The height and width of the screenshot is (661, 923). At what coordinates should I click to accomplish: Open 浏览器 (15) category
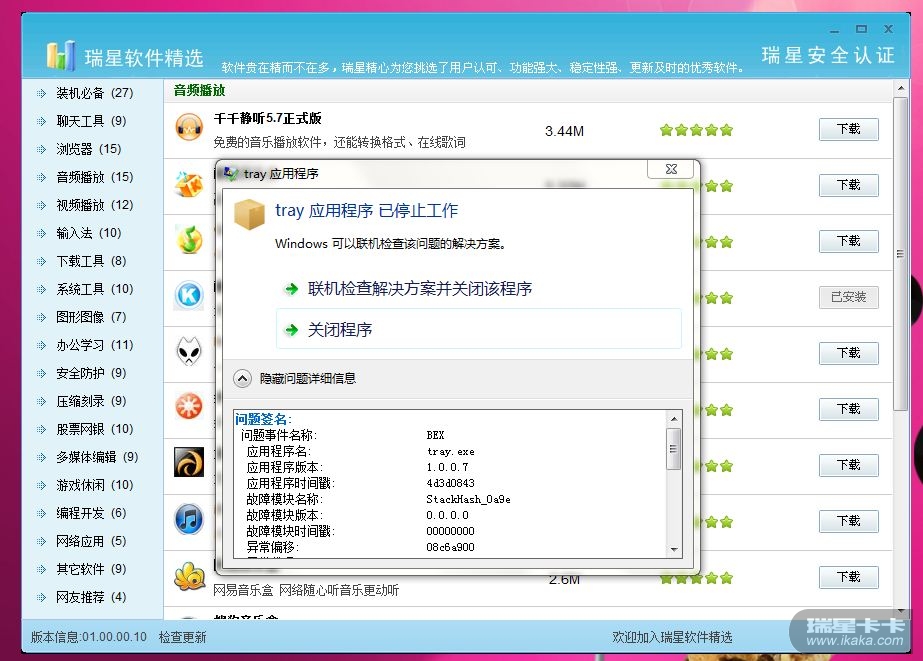88,149
